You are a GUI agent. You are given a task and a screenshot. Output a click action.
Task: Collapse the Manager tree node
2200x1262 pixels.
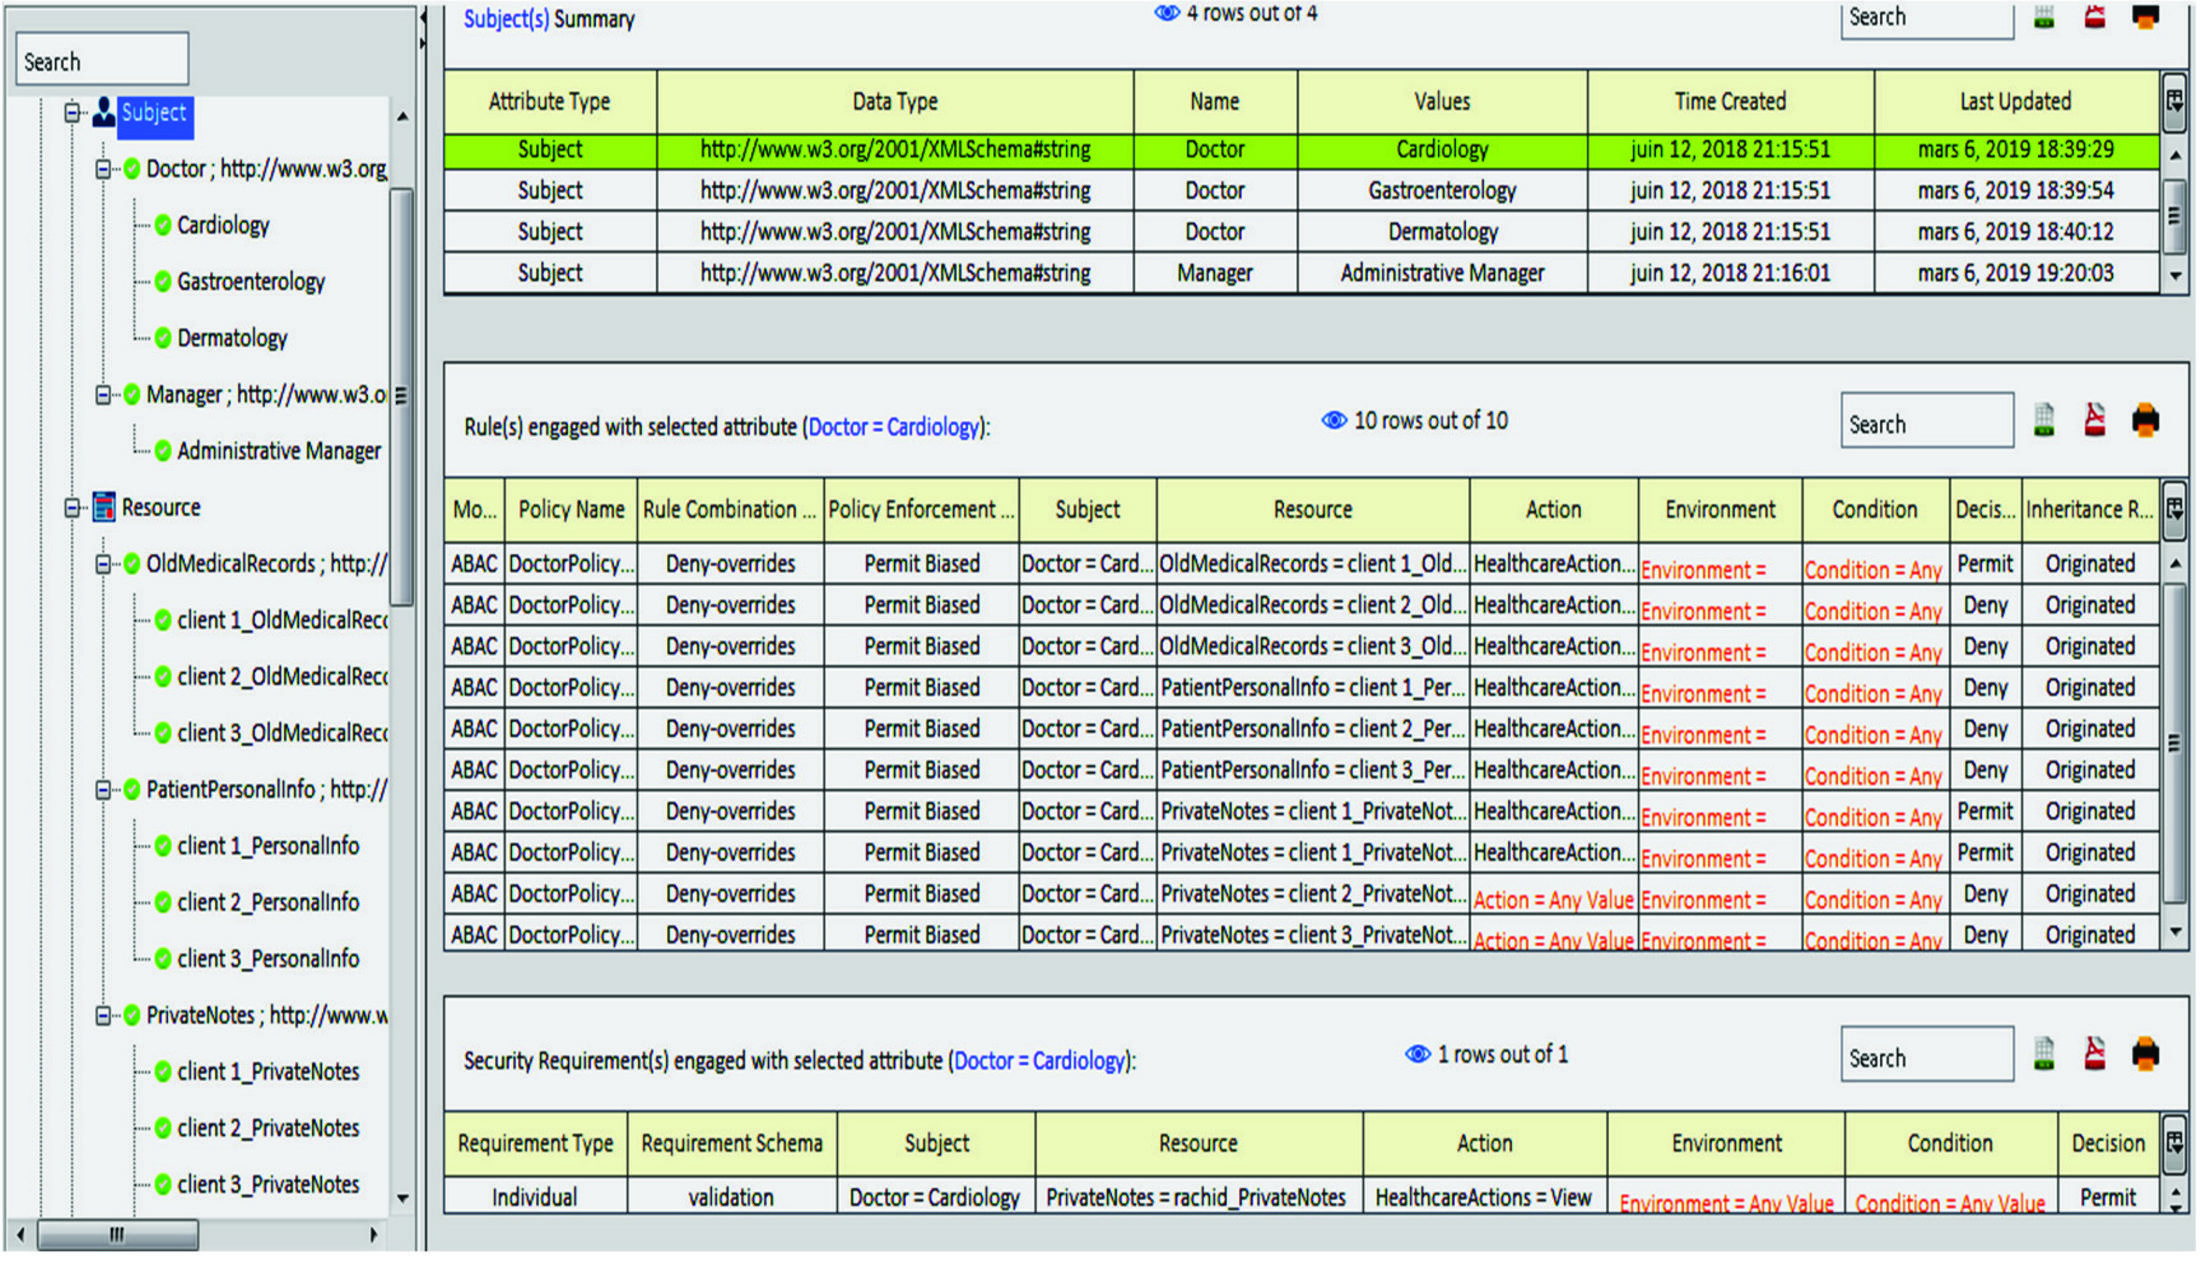103,395
